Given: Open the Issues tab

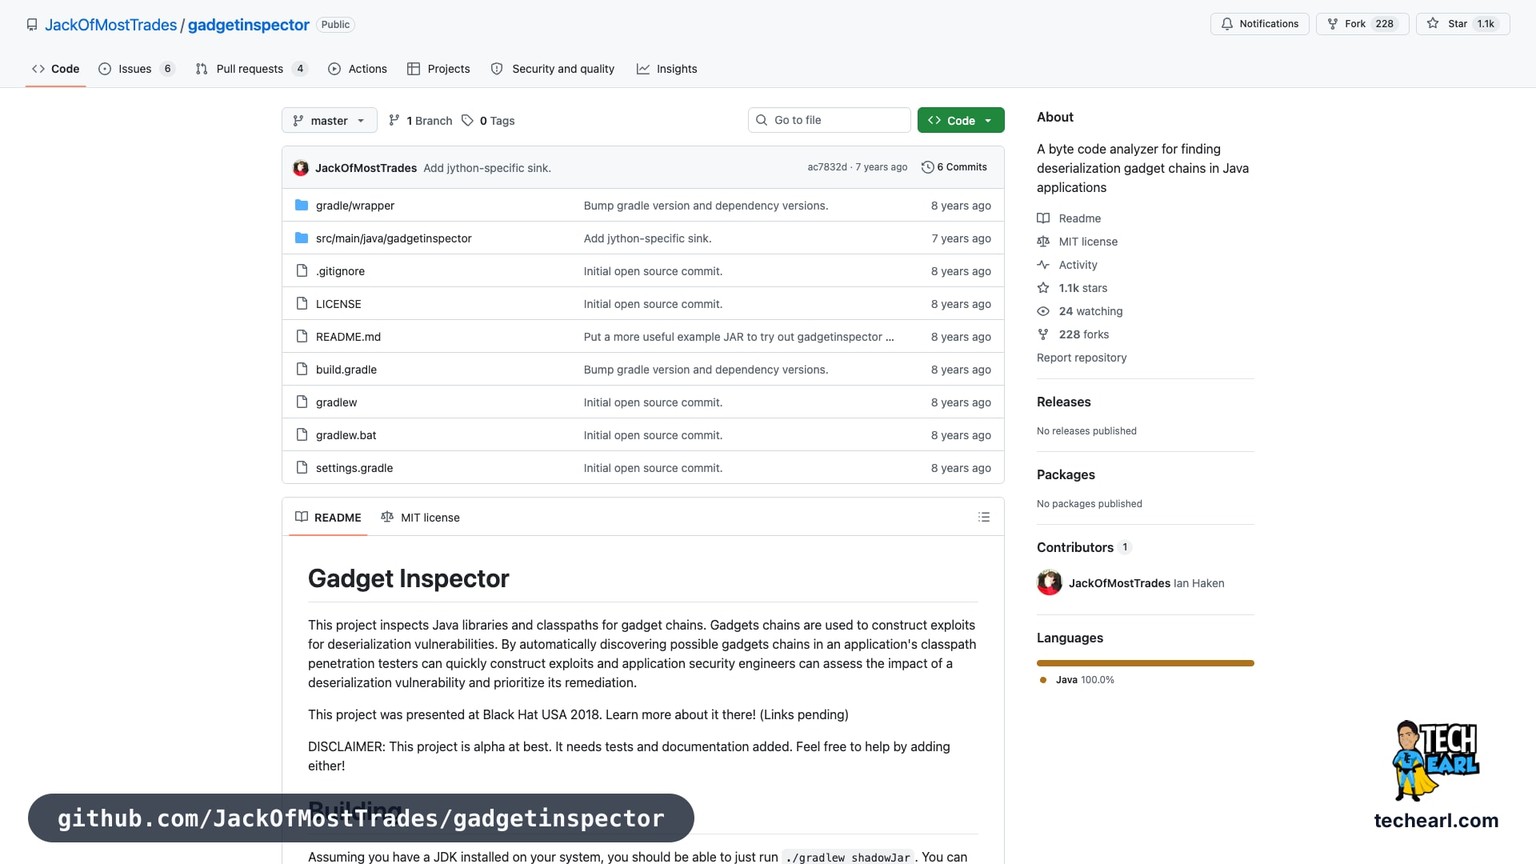Looking at the screenshot, I should tap(136, 69).
